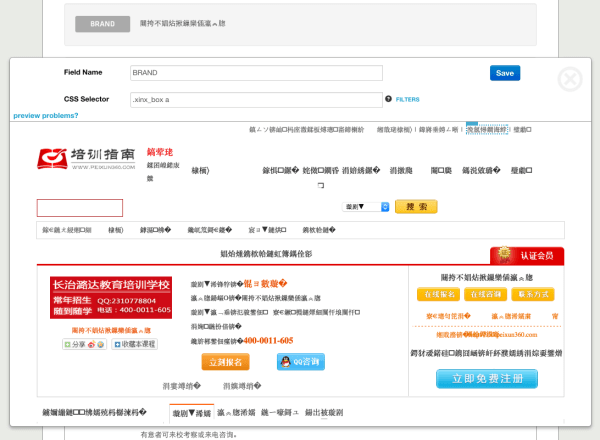This screenshot has width=600, height=440.
Task: Focus the CSS Selector input box
Action: point(256,99)
